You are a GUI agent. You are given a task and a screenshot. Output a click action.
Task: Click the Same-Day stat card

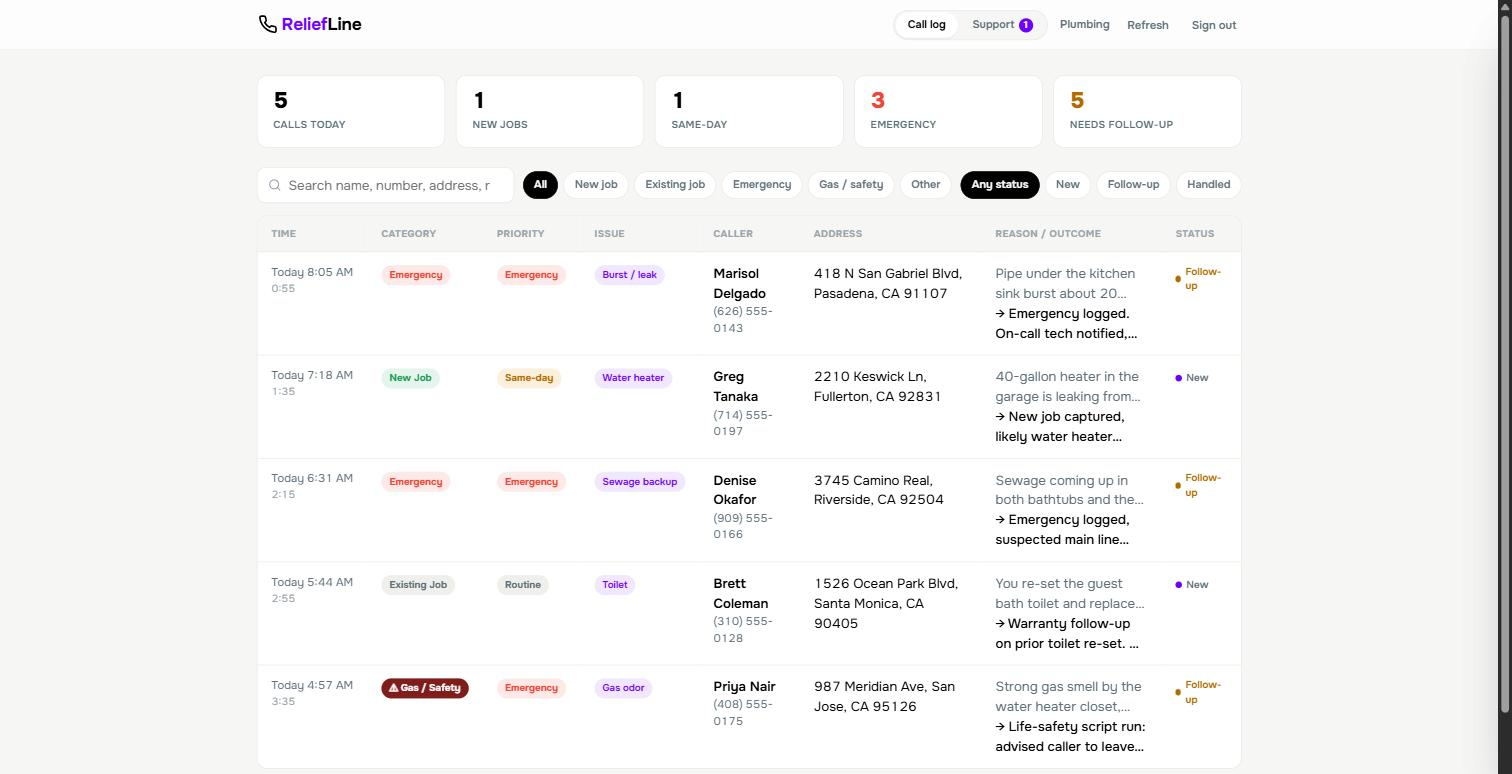pyautogui.click(x=749, y=111)
